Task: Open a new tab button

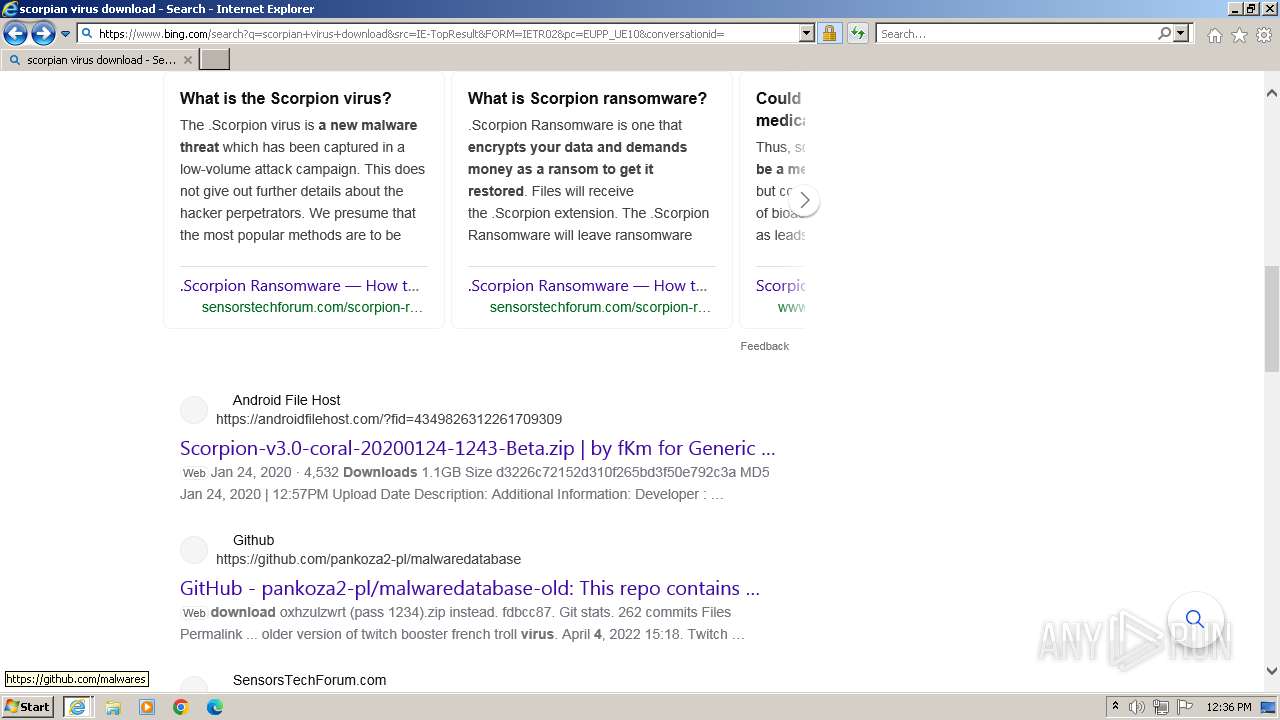Action: pyautogui.click(x=215, y=60)
